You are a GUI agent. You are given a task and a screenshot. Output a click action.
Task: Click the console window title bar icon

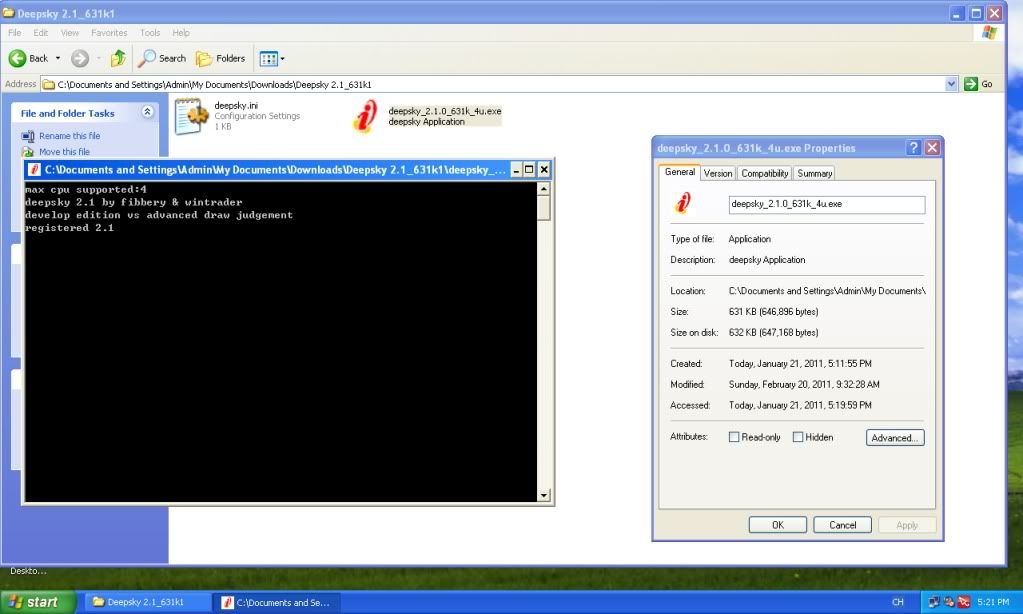click(35, 170)
